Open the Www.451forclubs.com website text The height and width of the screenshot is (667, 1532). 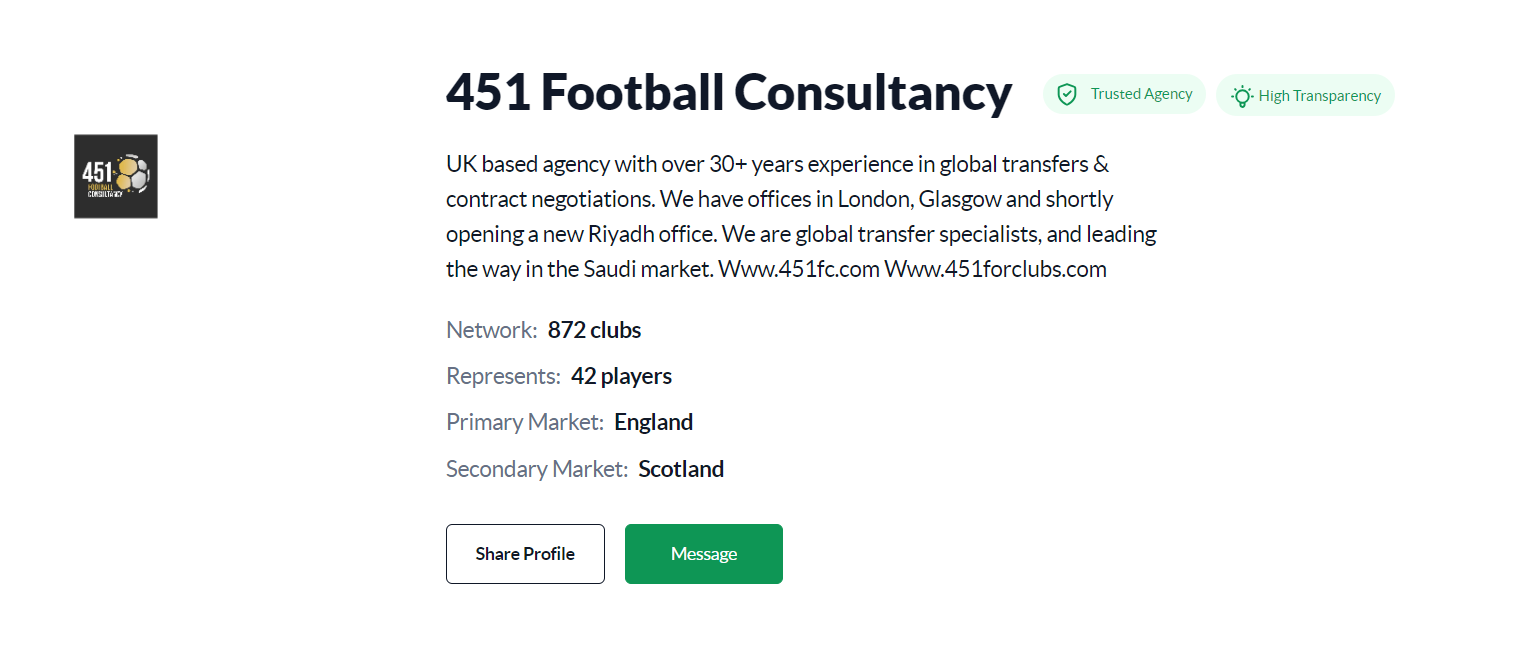point(996,269)
